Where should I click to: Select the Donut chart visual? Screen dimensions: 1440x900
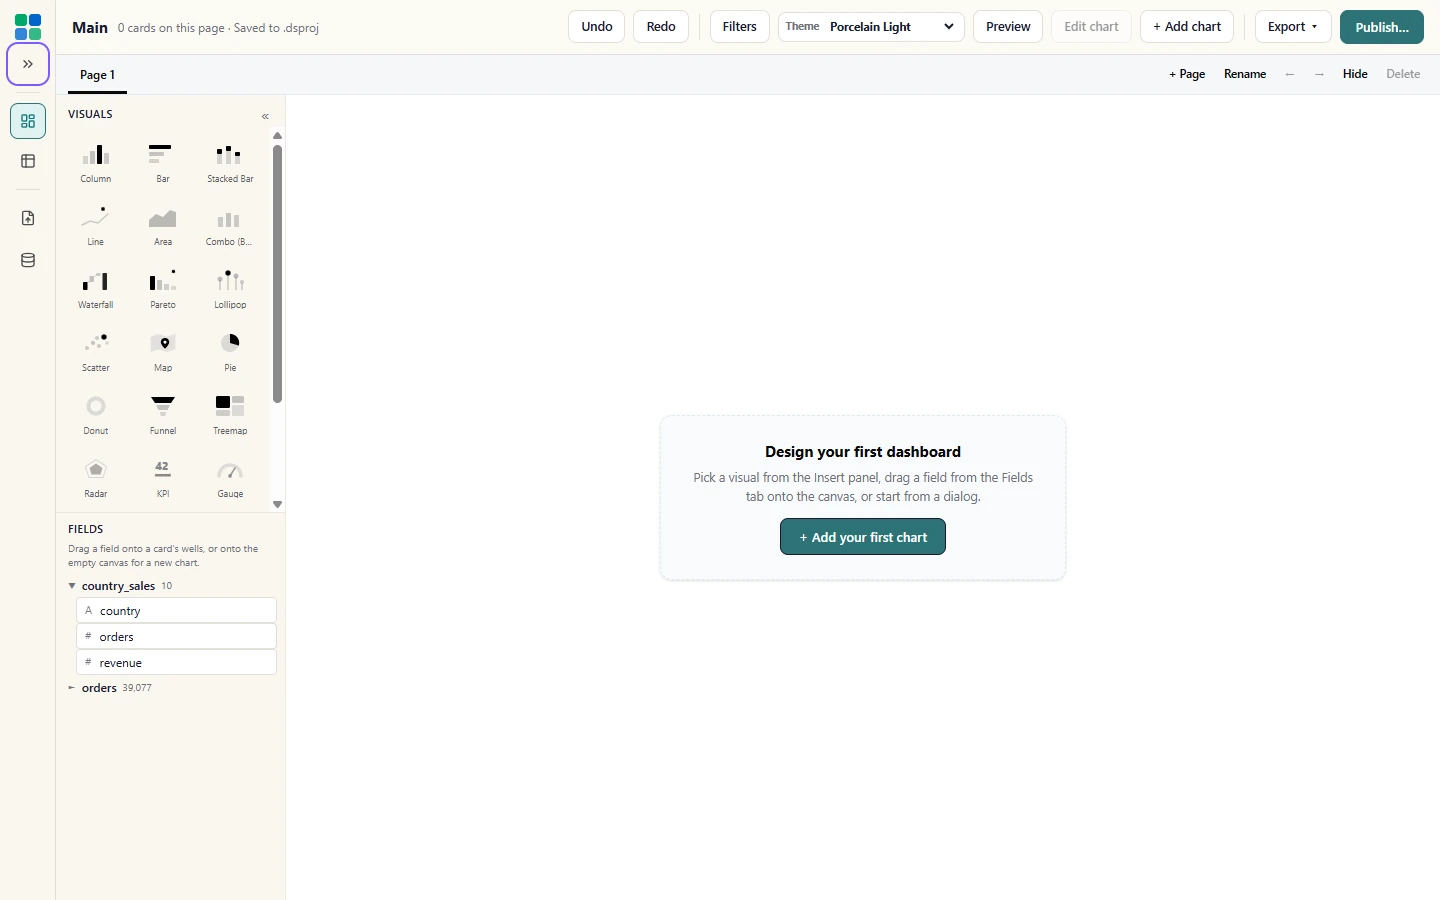pyautogui.click(x=96, y=415)
